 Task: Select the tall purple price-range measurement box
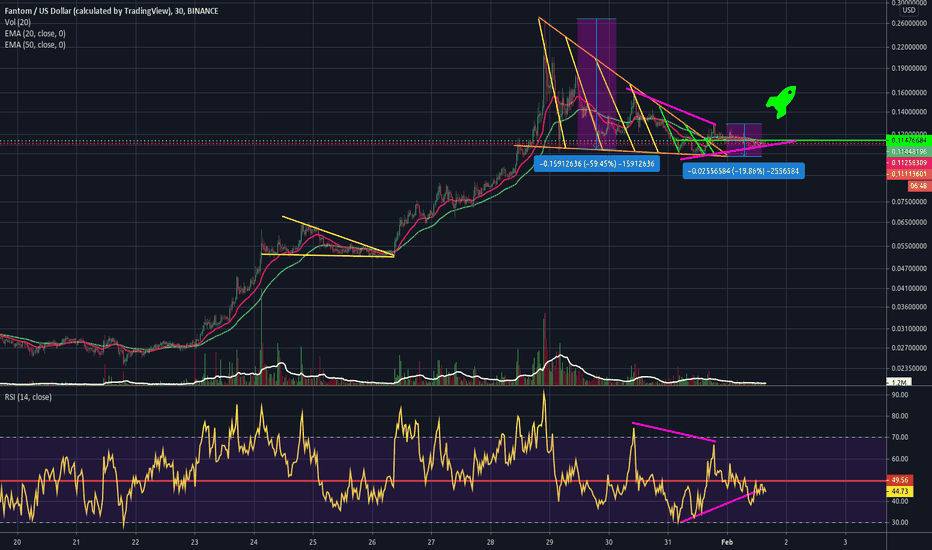click(597, 83)
